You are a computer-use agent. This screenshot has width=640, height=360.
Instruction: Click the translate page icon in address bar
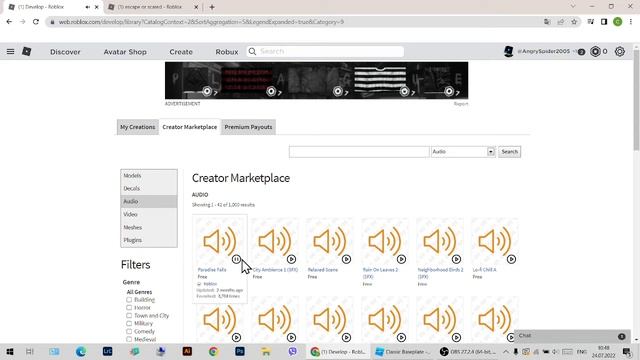point(547,22)
